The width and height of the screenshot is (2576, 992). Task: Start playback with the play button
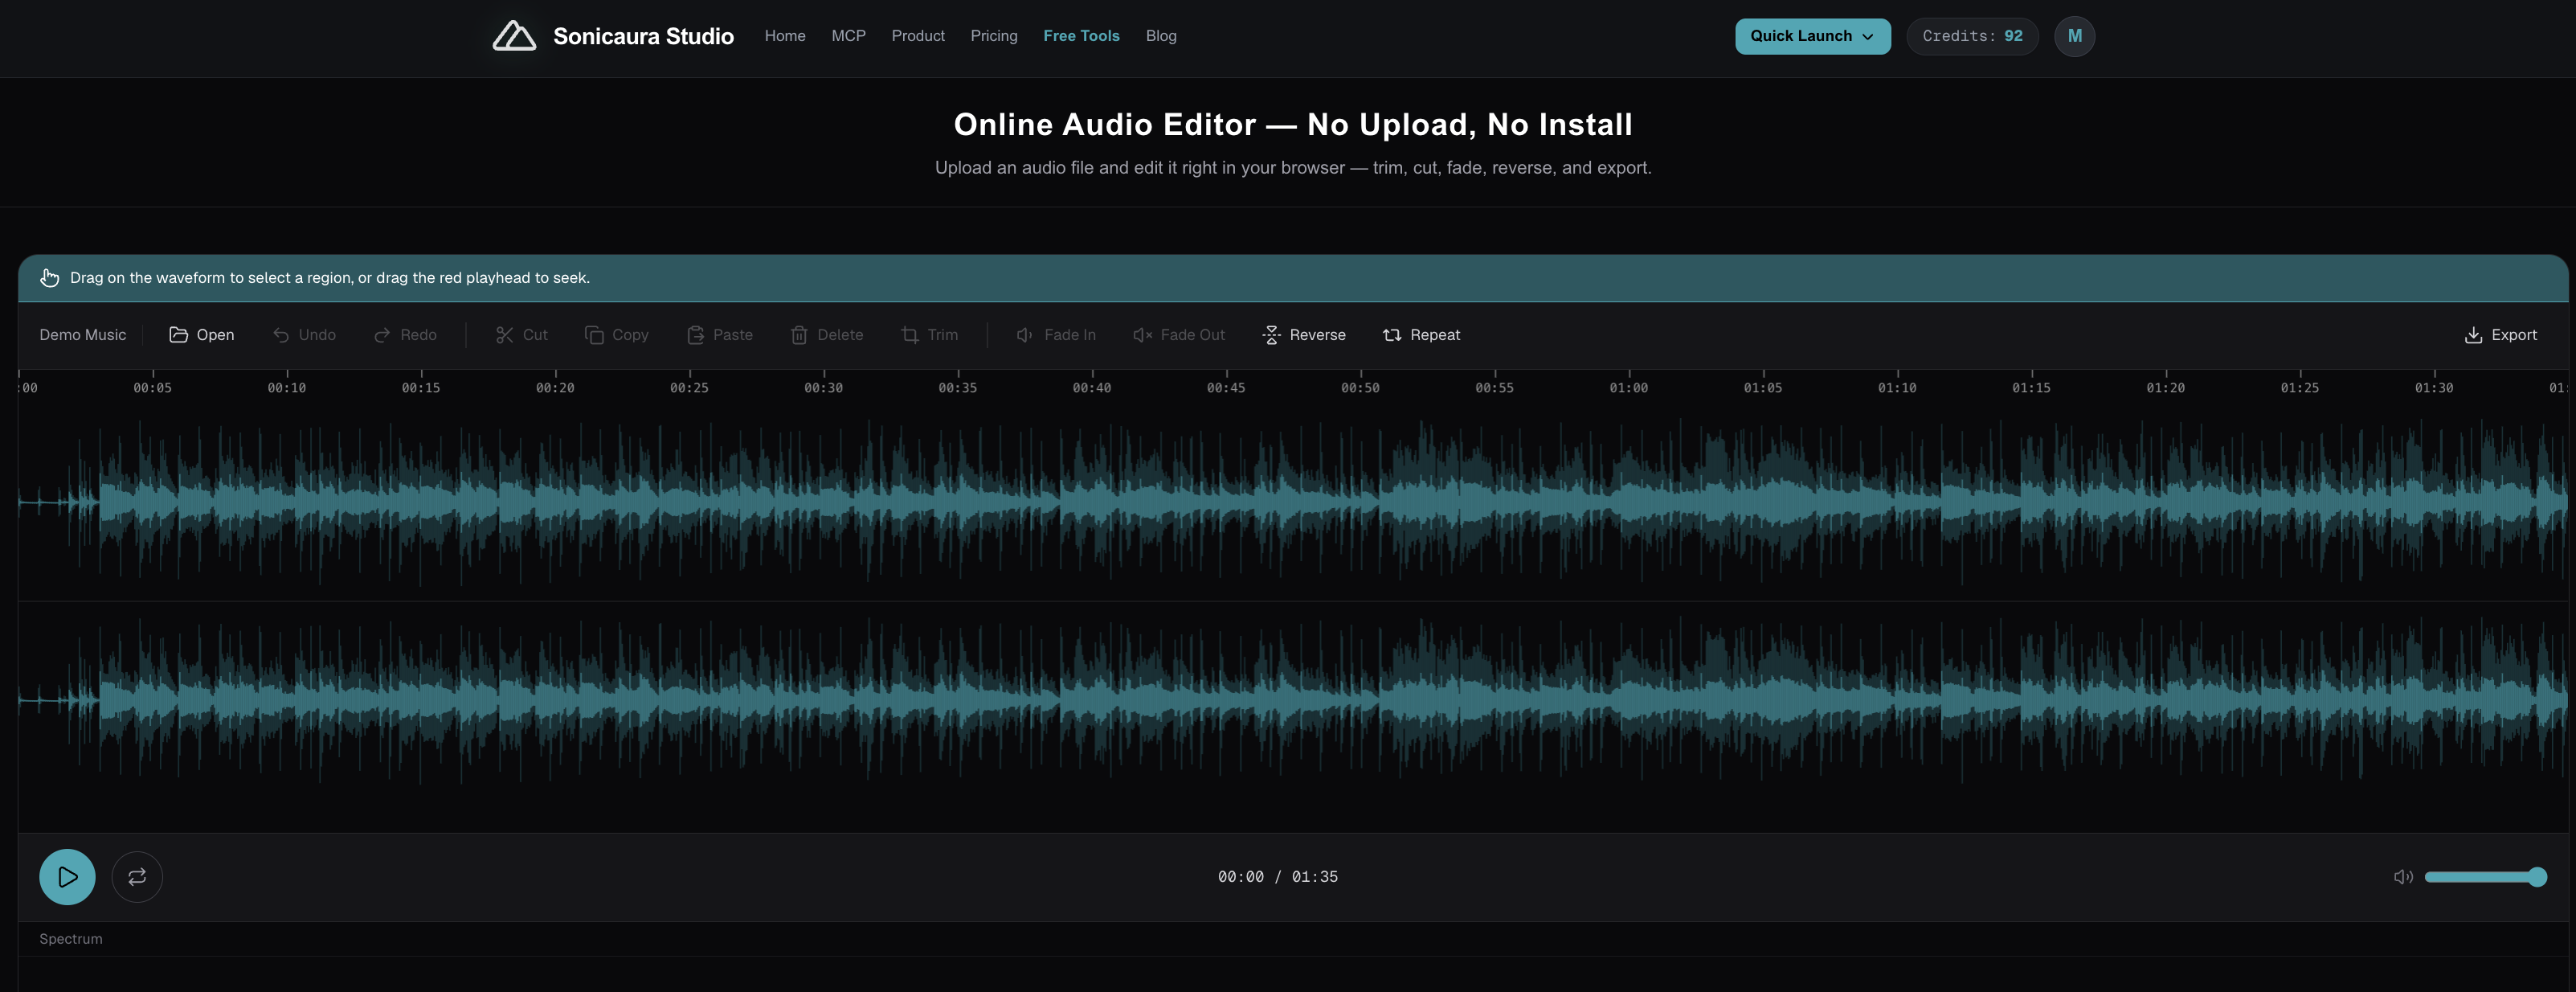[67, 877]
